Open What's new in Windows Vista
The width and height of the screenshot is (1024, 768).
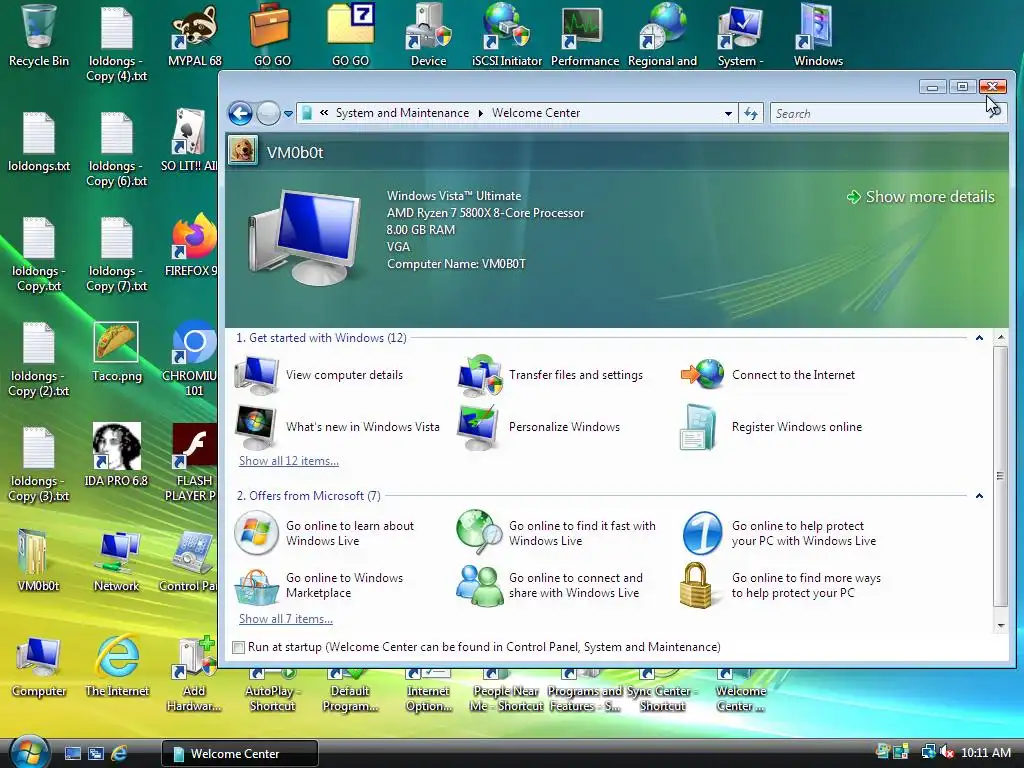click(338, 427)
